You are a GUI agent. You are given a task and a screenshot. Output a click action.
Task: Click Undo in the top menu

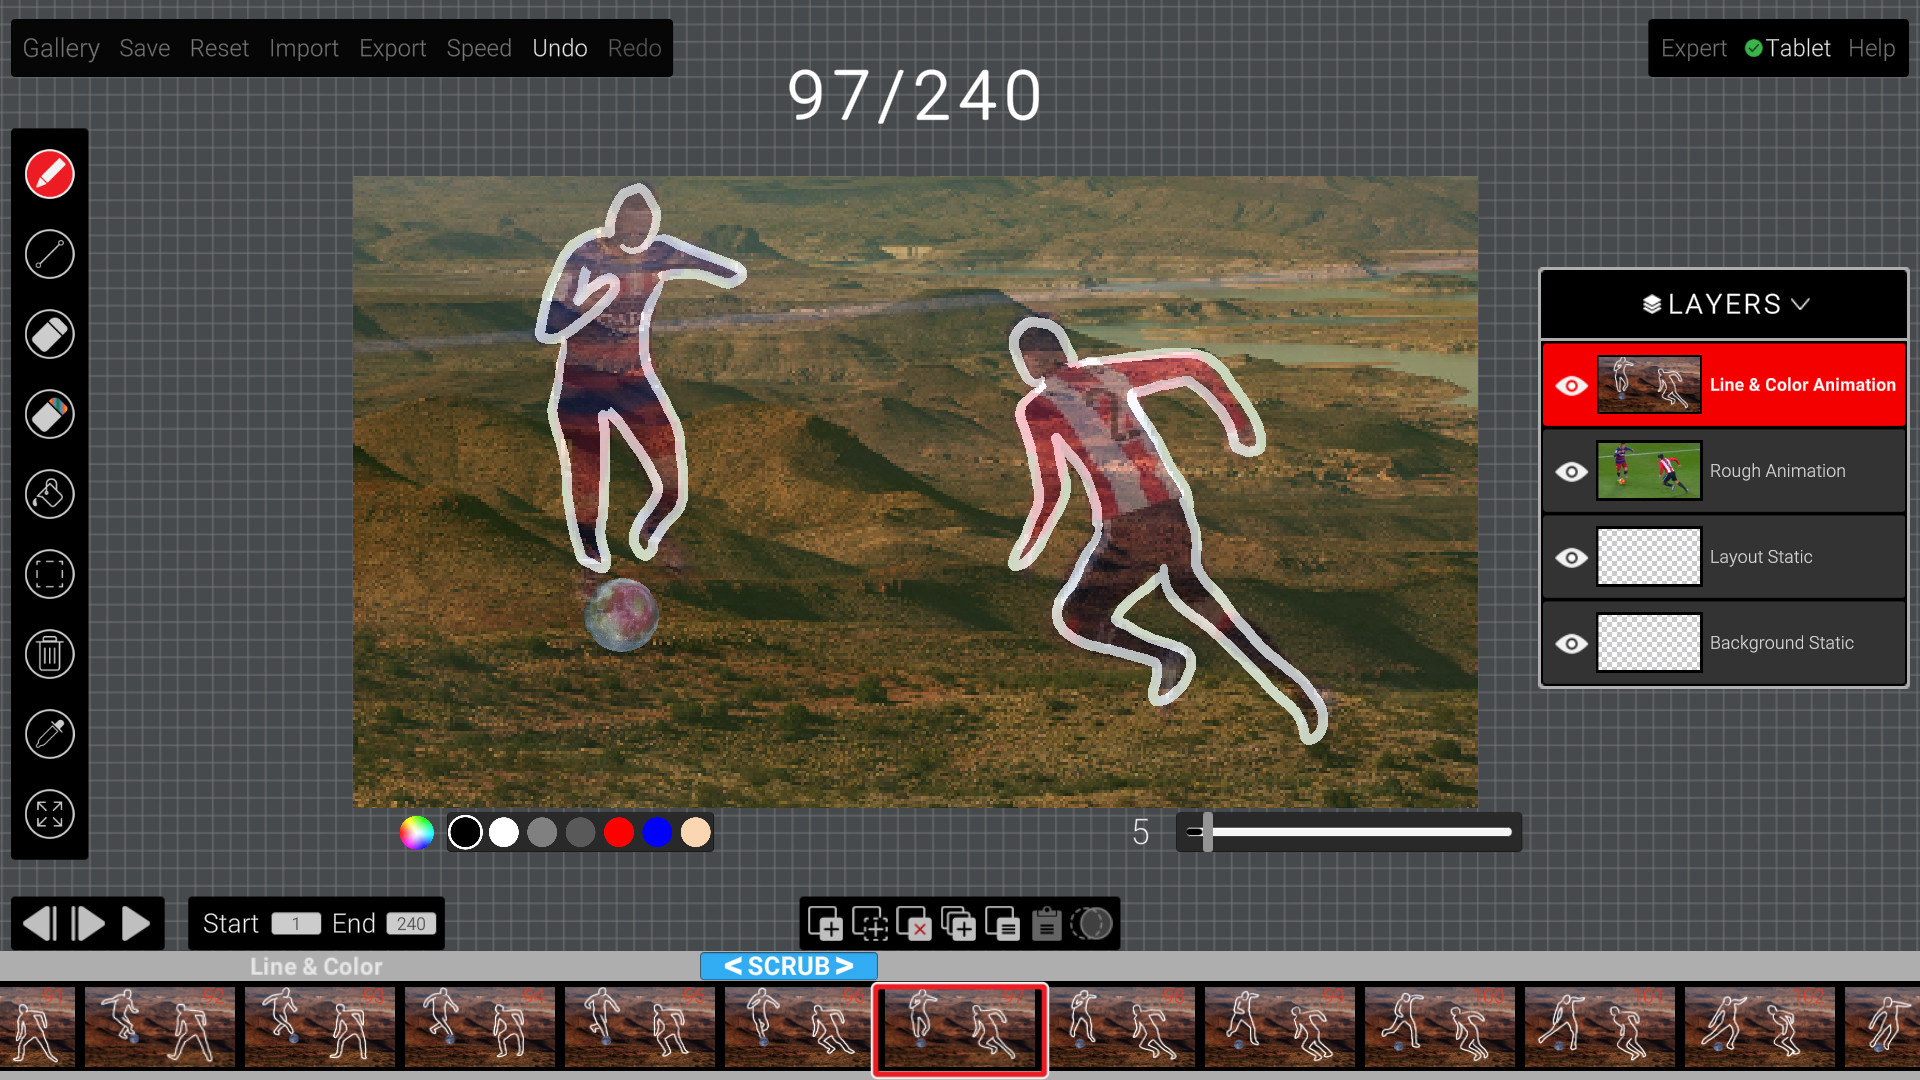(559, 48)
